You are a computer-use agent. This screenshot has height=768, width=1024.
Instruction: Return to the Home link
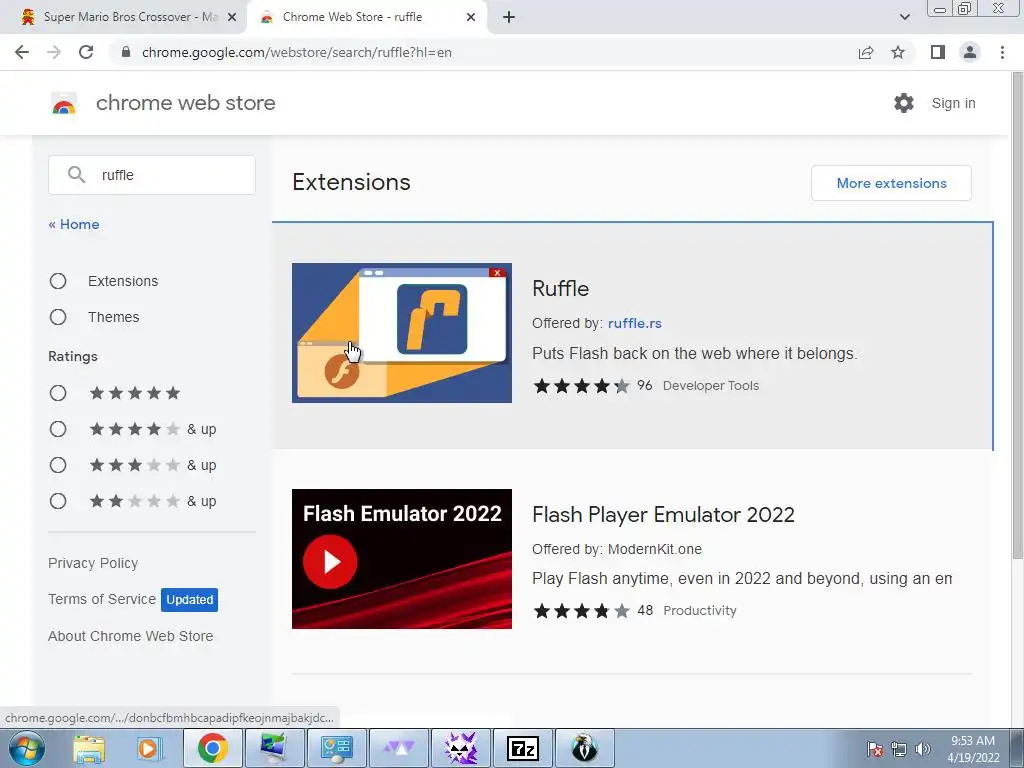[x=74, y=224]
